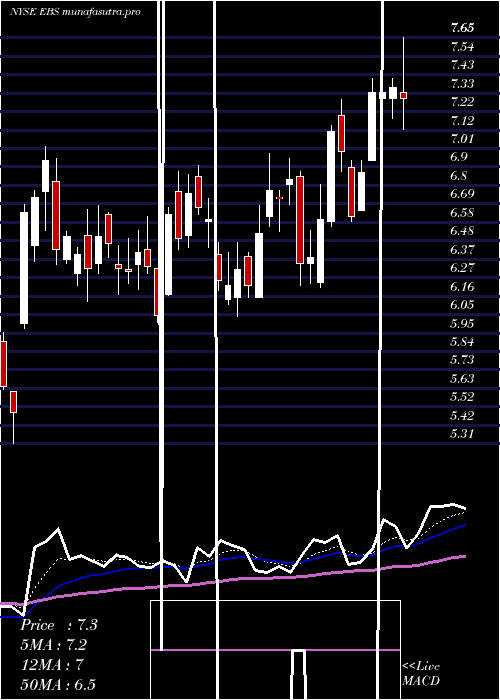Click the 12MA : 7 readout

(x=52, y=665)
